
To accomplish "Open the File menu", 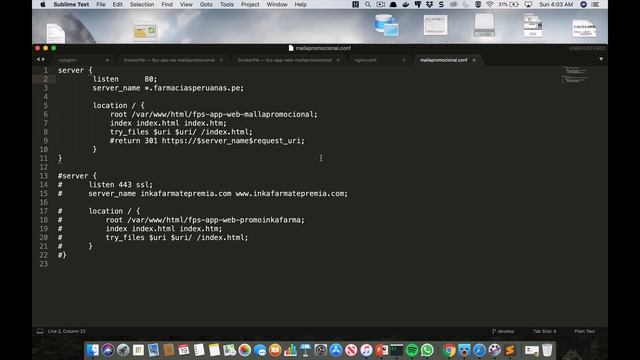I will 101,4.
